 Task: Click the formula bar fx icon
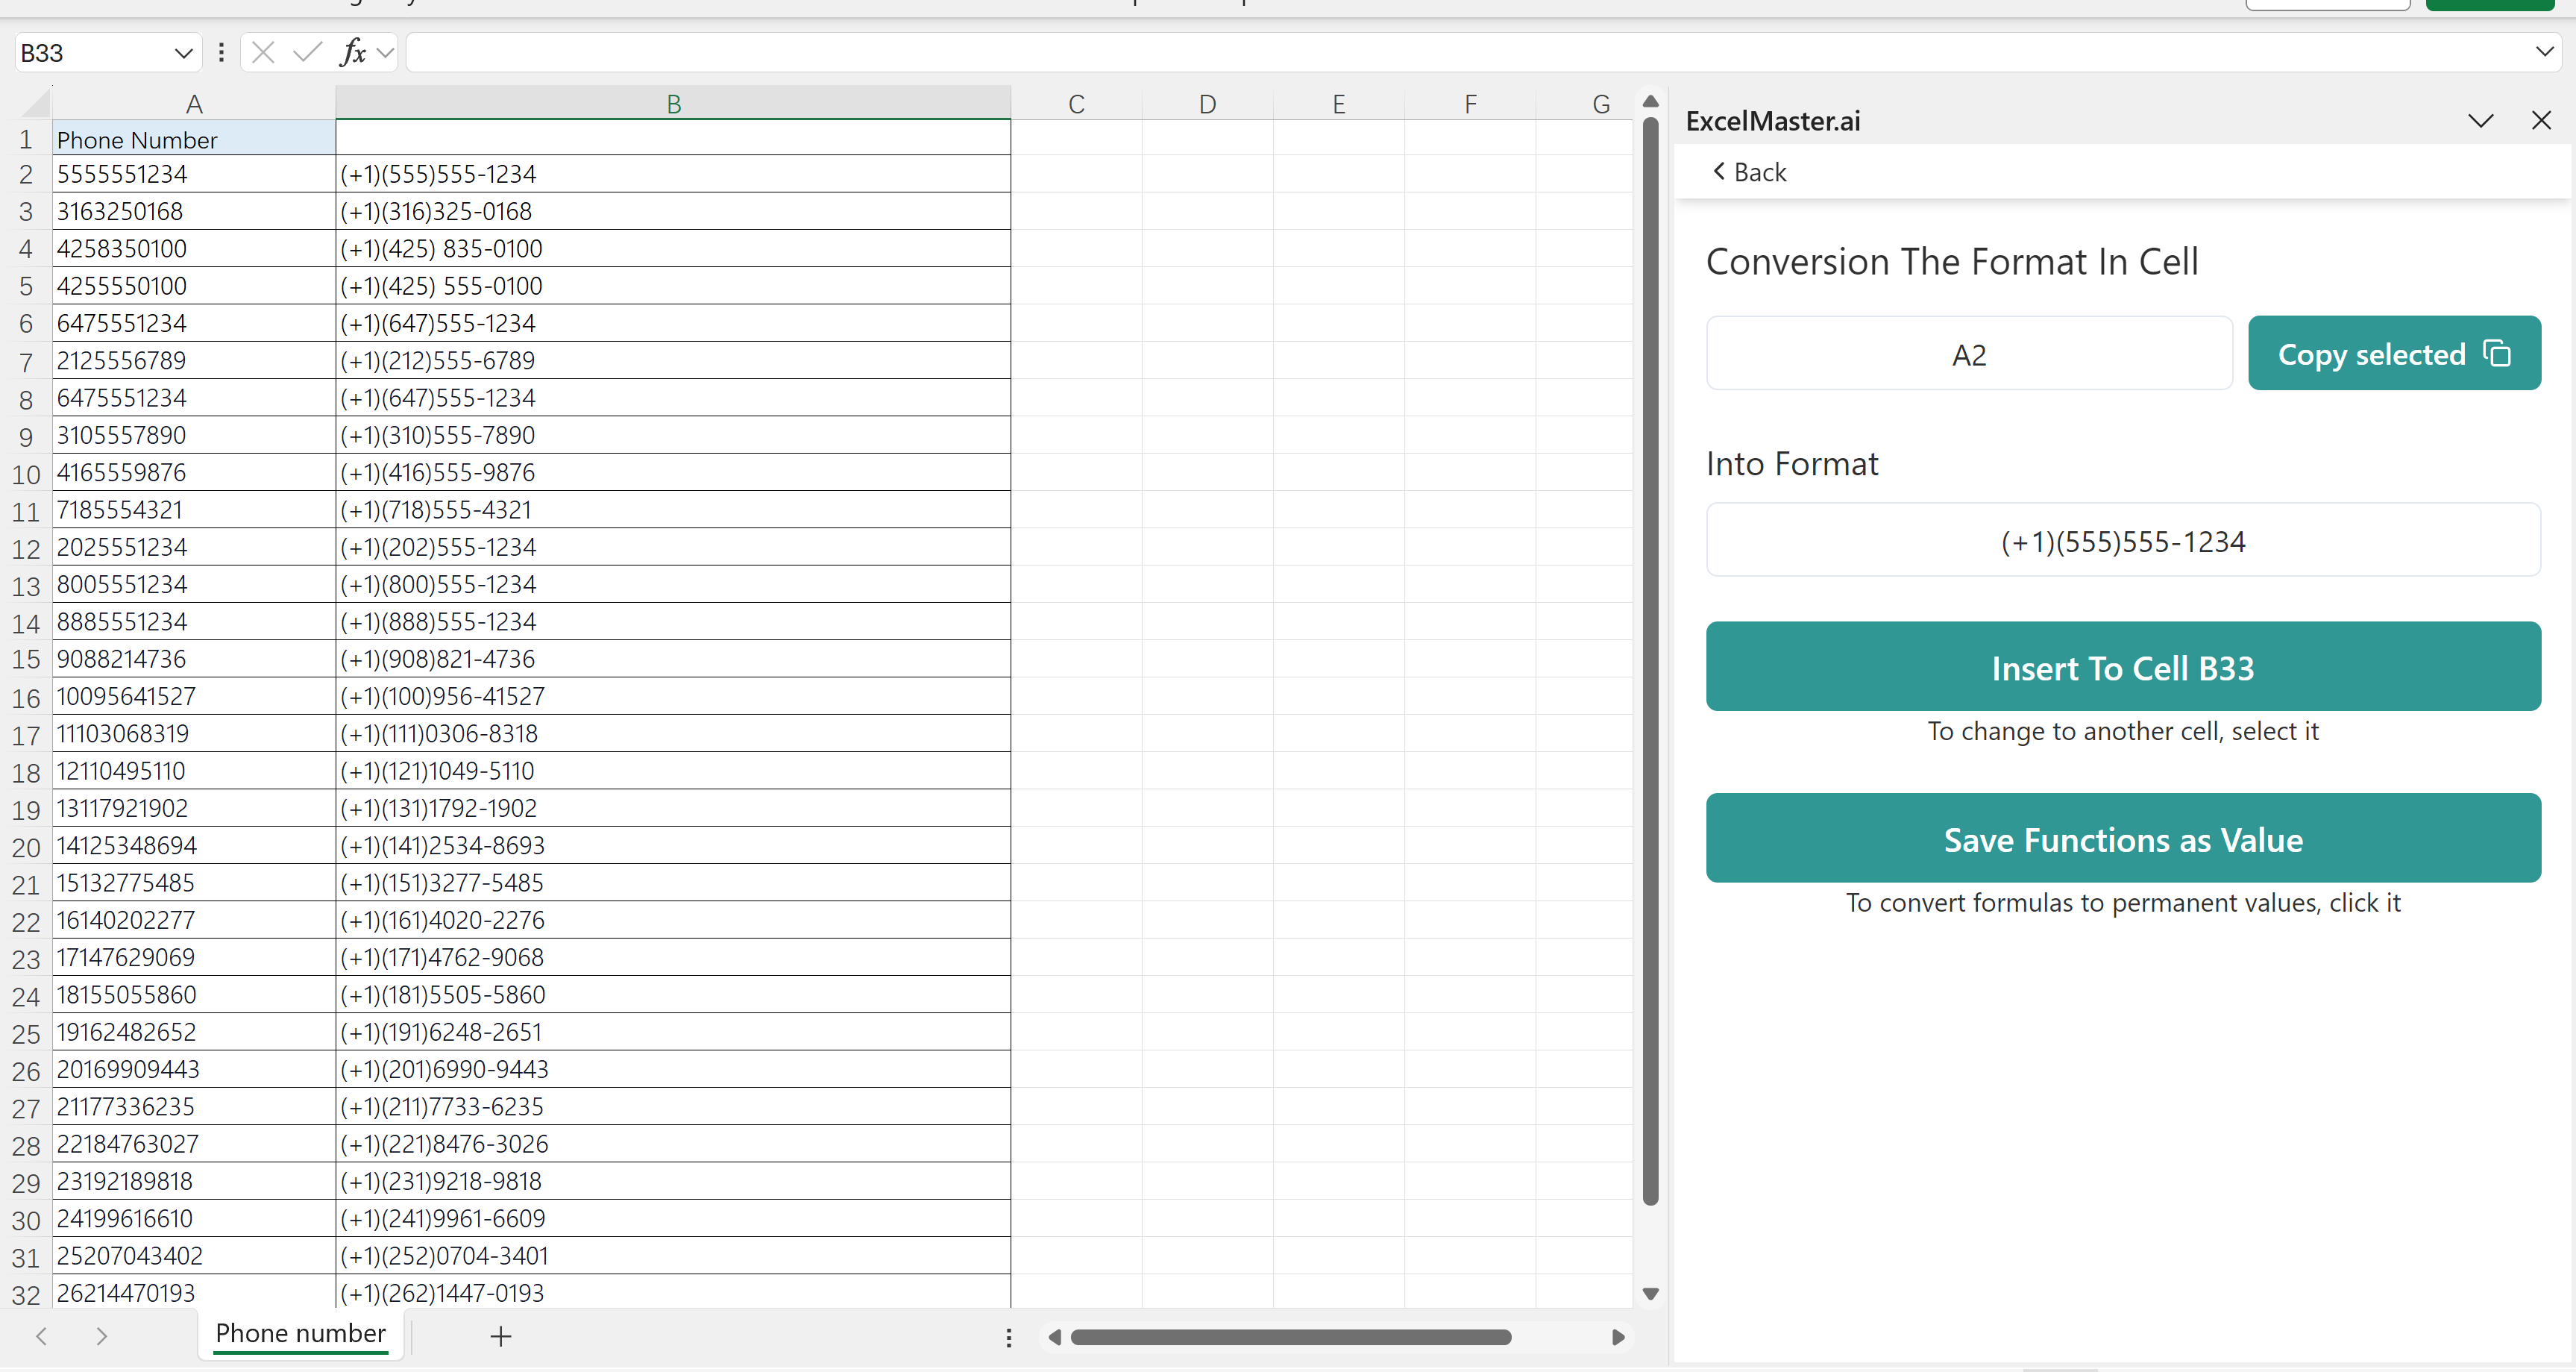[x=354, y=54]
